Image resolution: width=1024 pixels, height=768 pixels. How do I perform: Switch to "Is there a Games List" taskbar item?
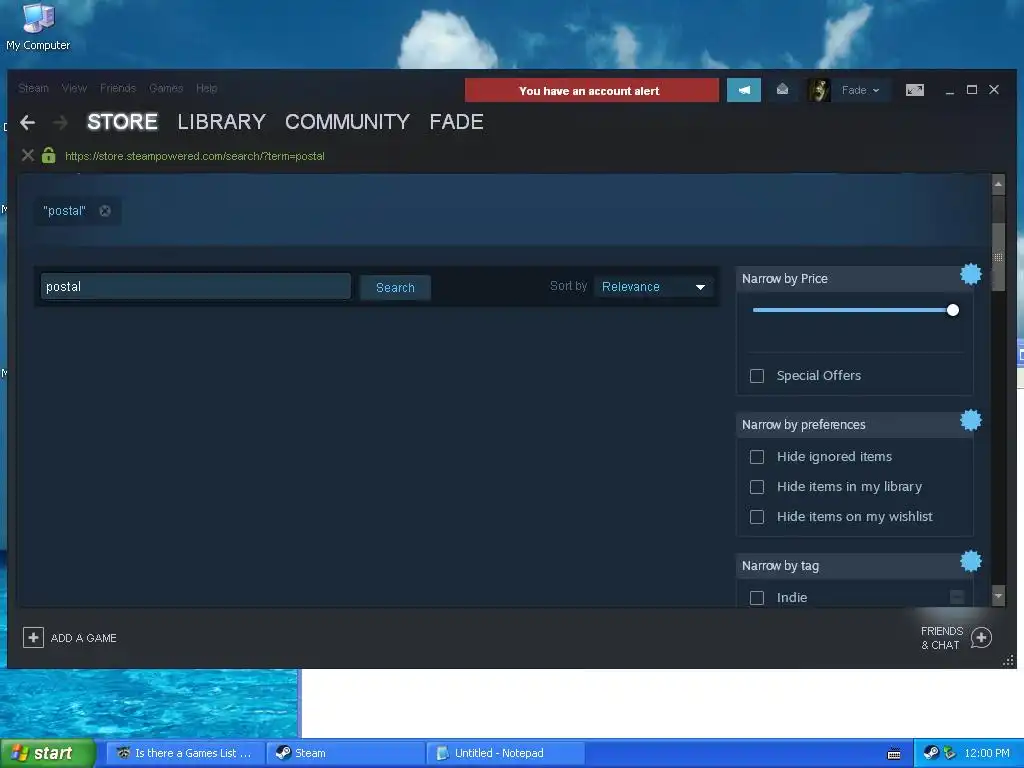(186, 753)
